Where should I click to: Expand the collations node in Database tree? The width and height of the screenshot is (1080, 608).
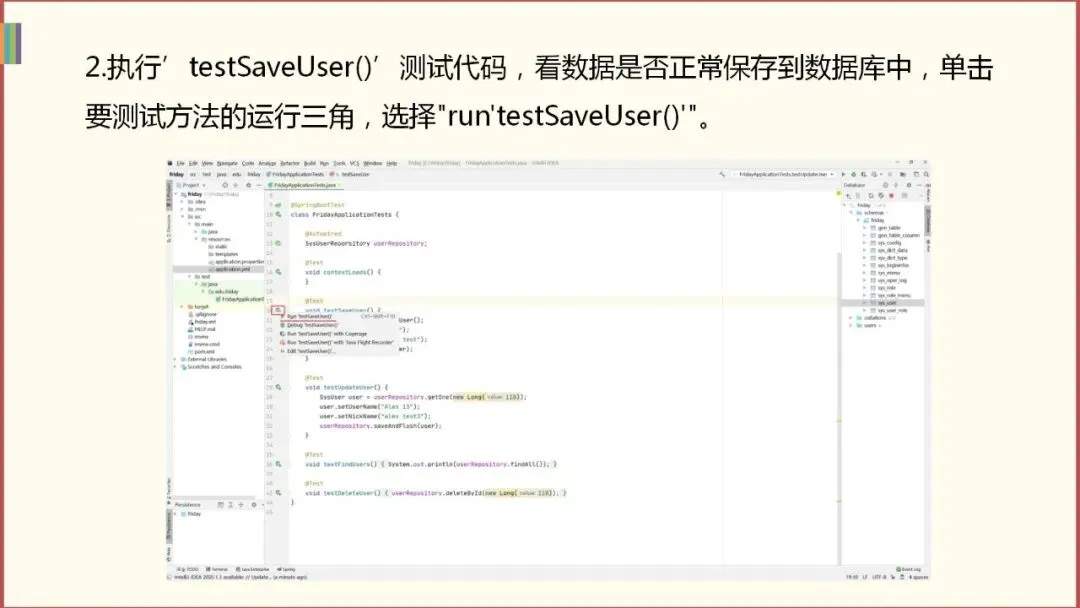(852, 318)
